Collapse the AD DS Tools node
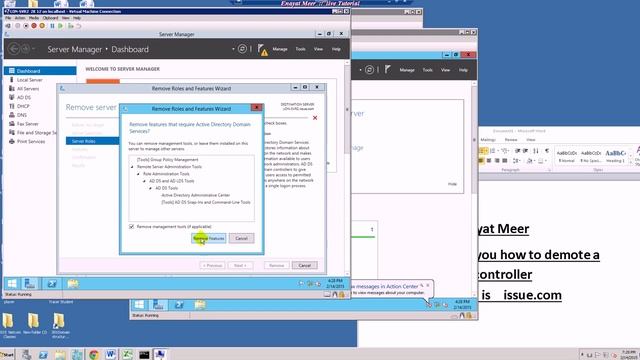The image size is (640, 360). [151, 188]
